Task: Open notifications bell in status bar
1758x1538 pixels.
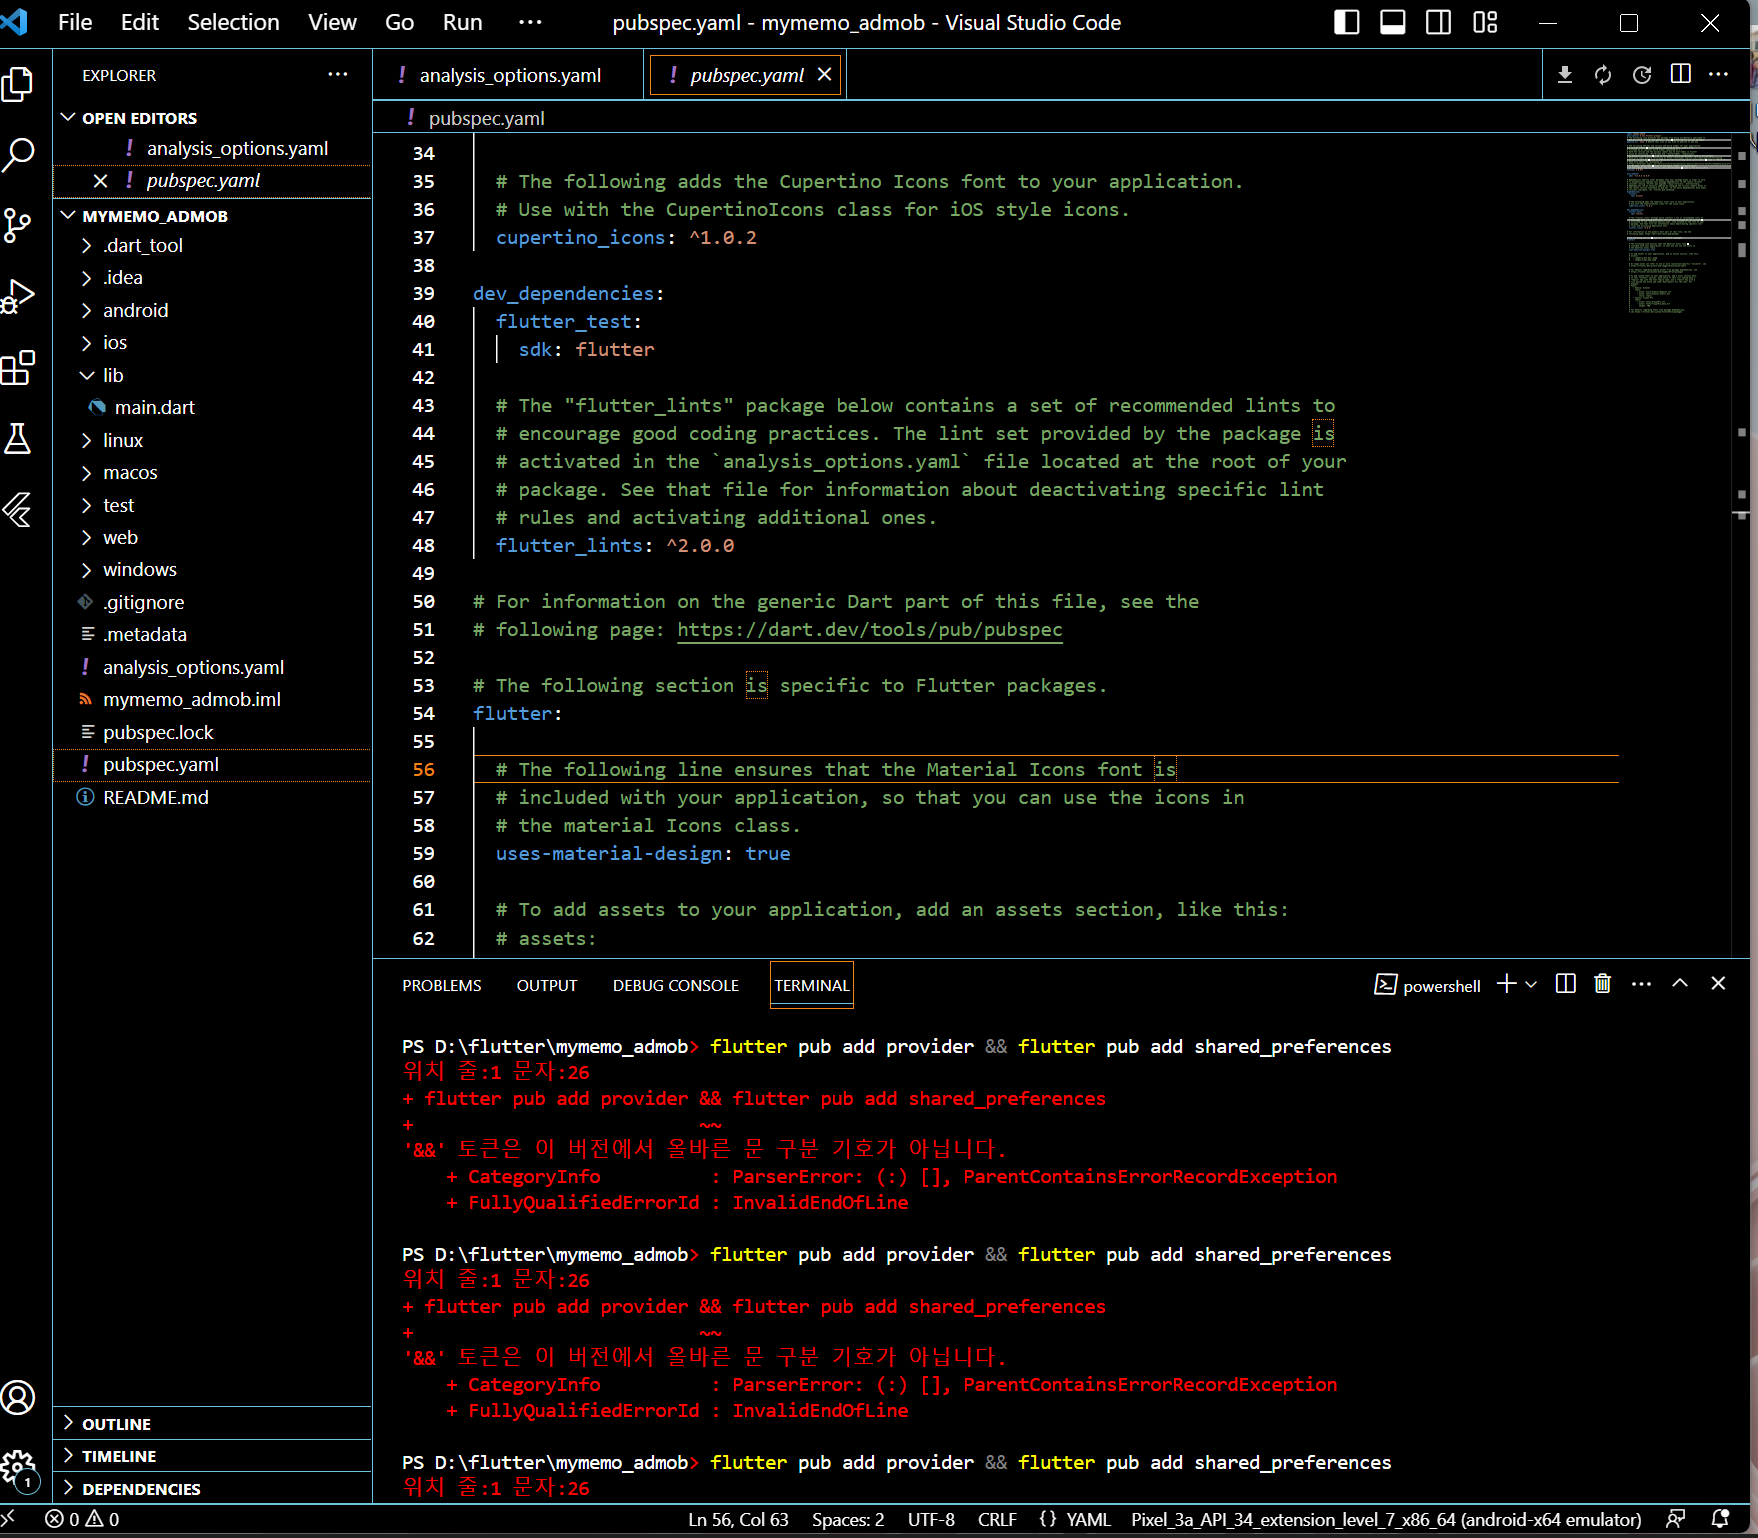Action: [1721, 1519]
